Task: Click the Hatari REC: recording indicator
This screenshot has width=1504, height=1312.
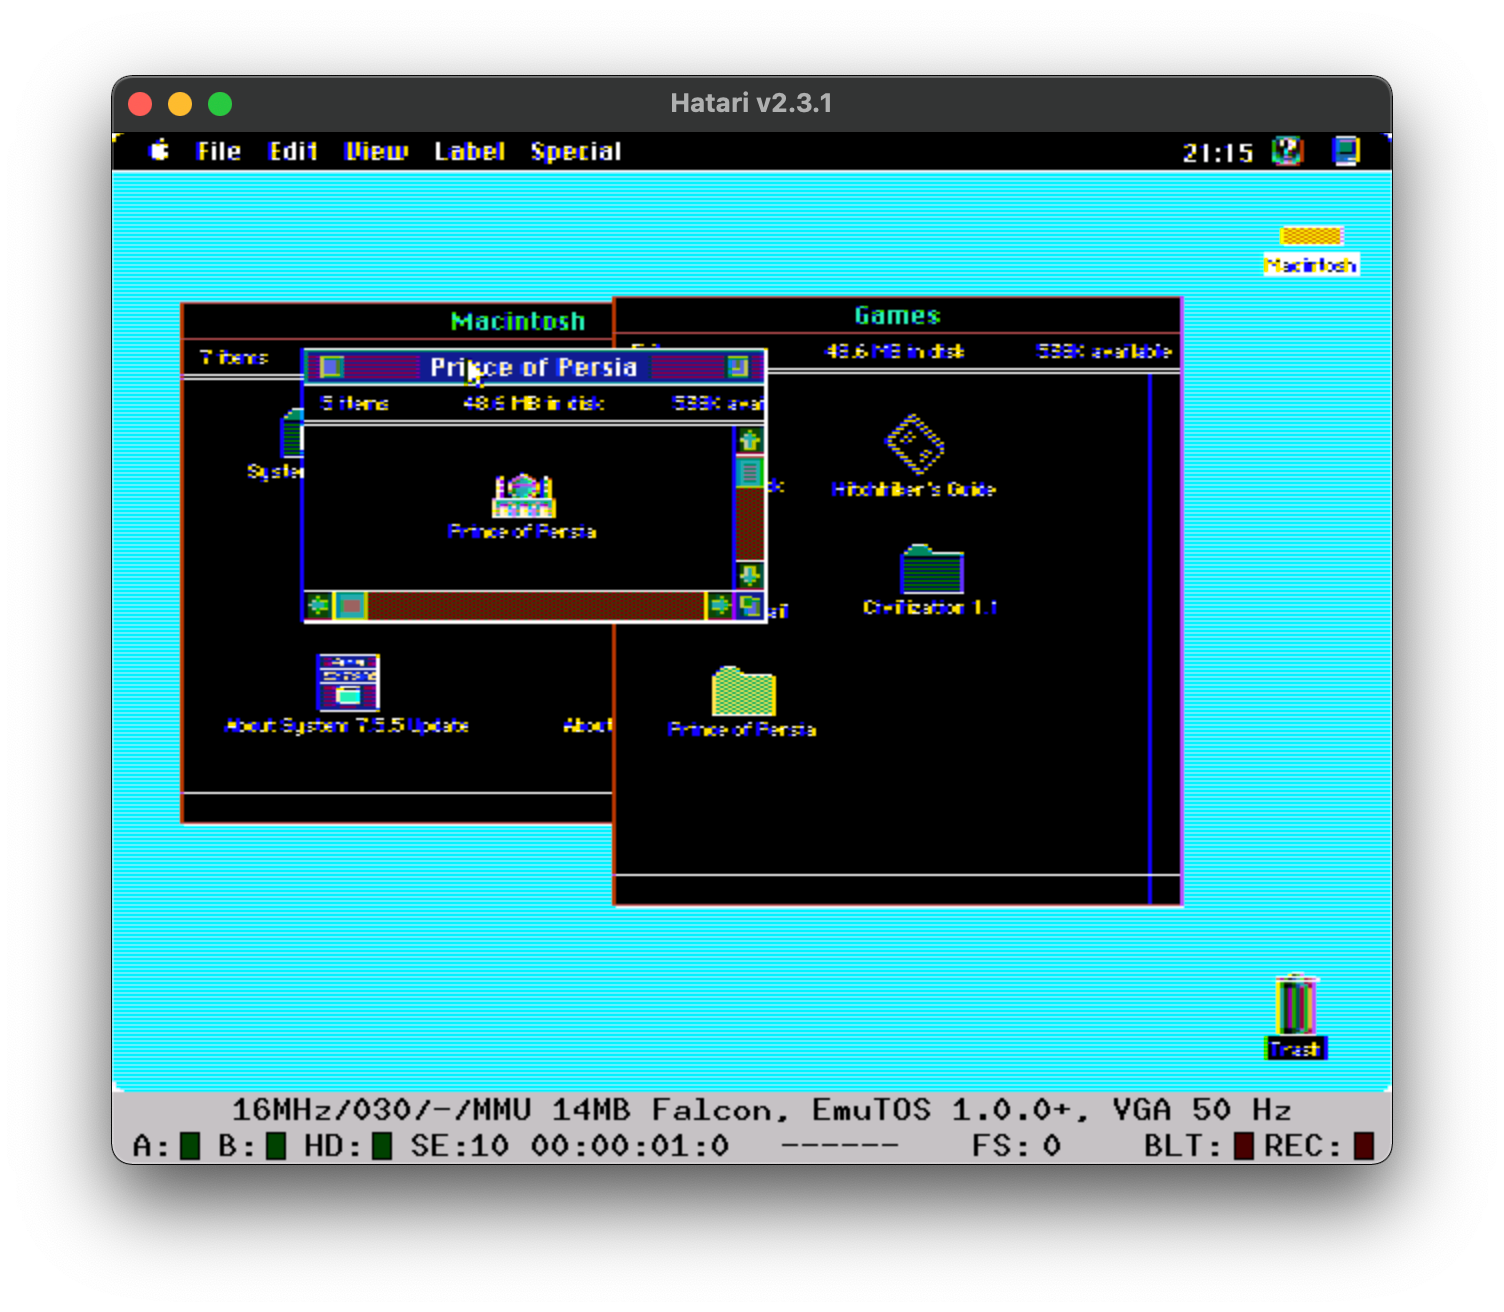Action: coord(1364,1146)
